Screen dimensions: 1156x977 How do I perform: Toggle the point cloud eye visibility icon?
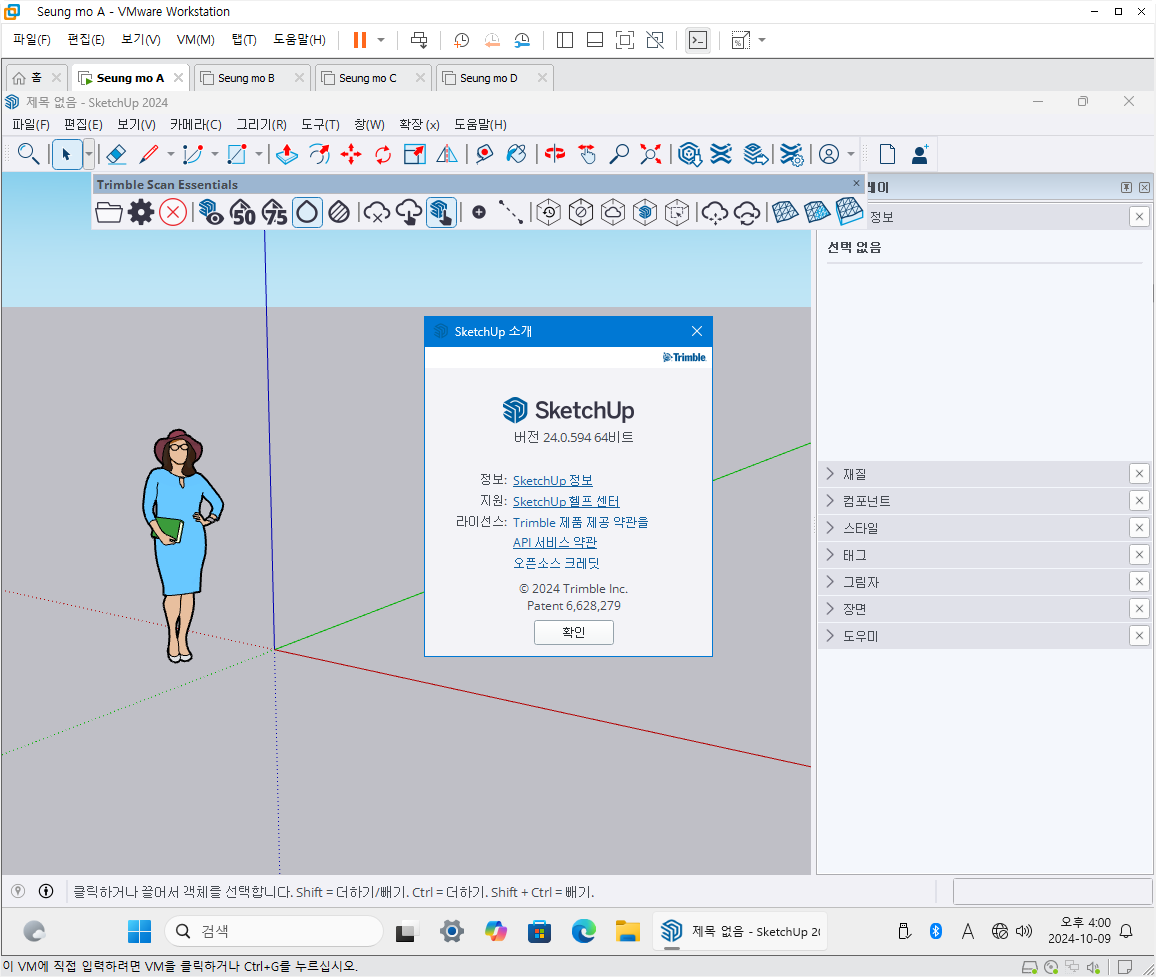coord(212,212)
